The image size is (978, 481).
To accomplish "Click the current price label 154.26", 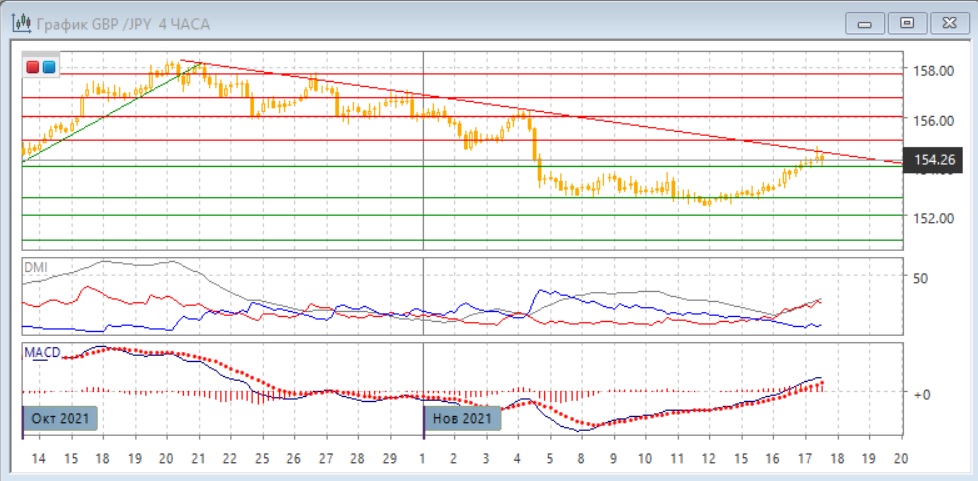I will tap(936, 160).
